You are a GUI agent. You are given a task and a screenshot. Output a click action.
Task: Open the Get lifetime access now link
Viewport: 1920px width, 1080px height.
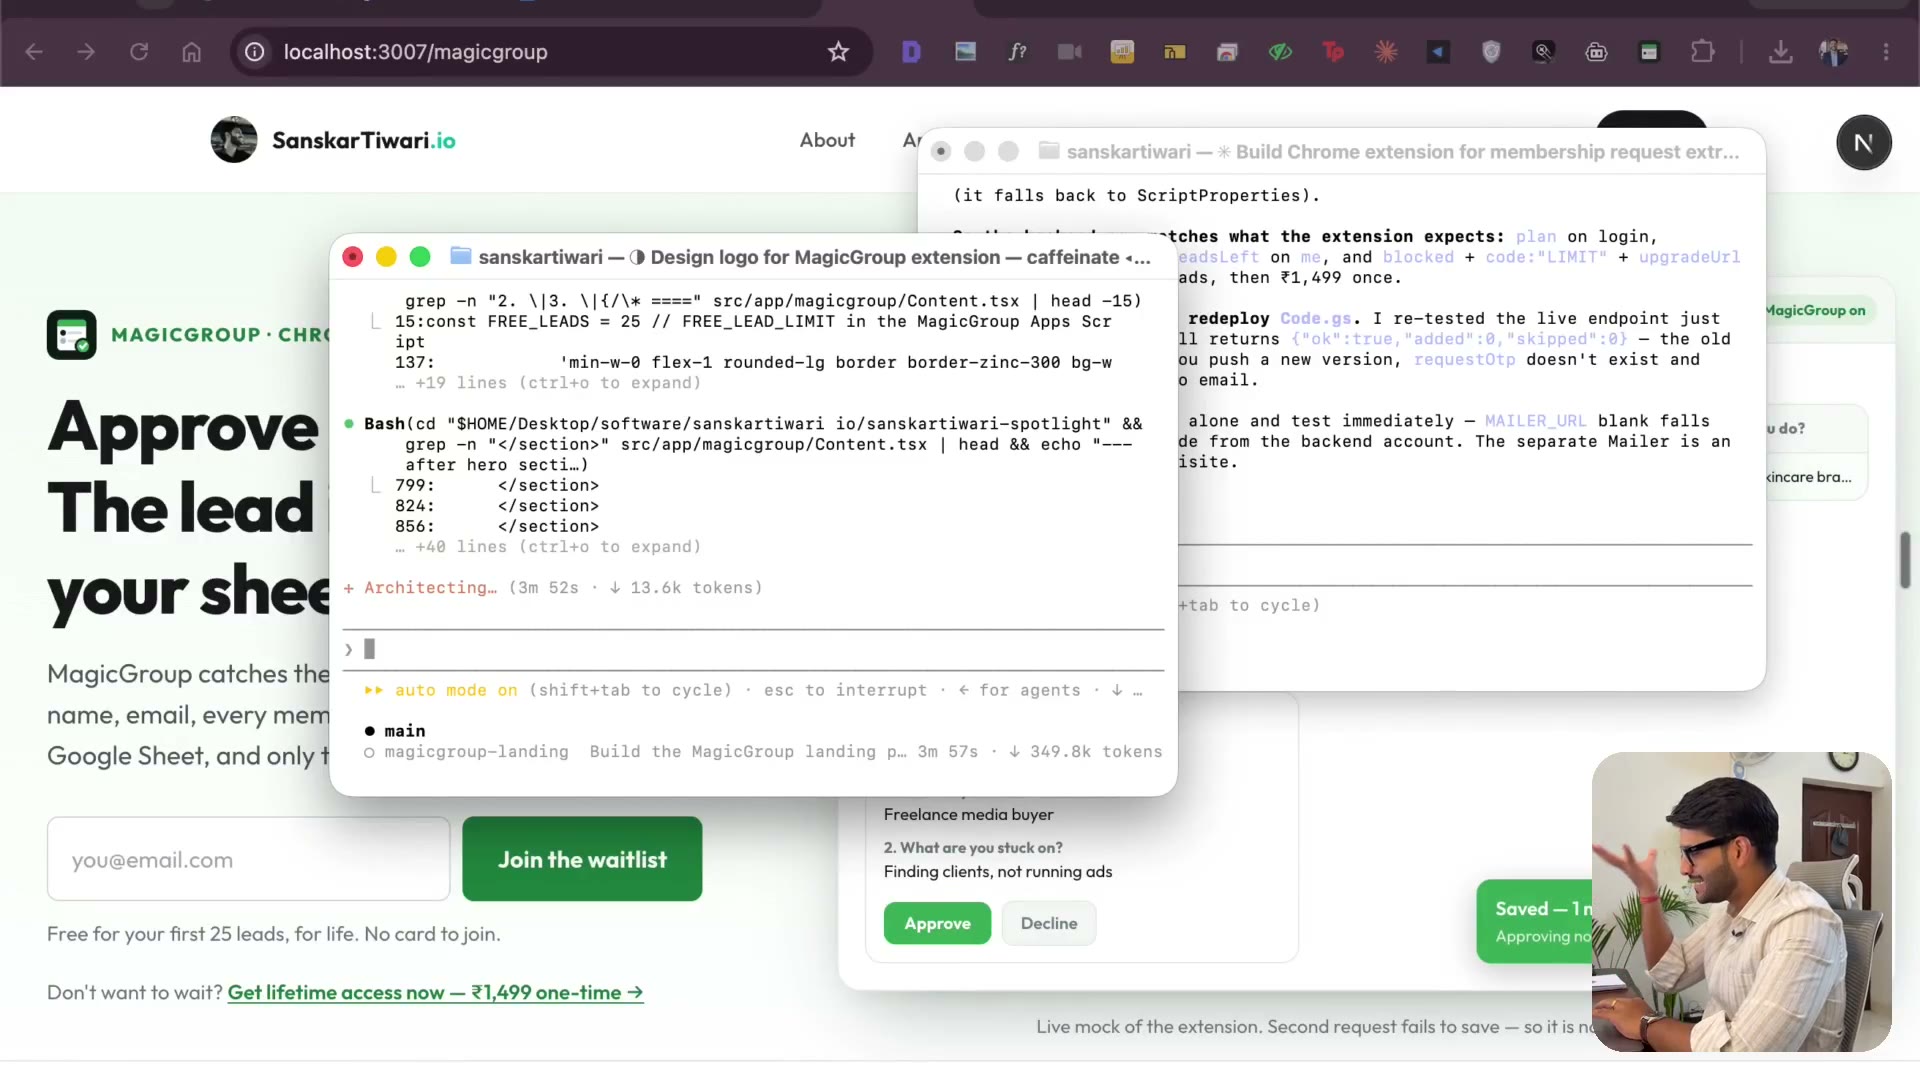(x=435, y=992)
